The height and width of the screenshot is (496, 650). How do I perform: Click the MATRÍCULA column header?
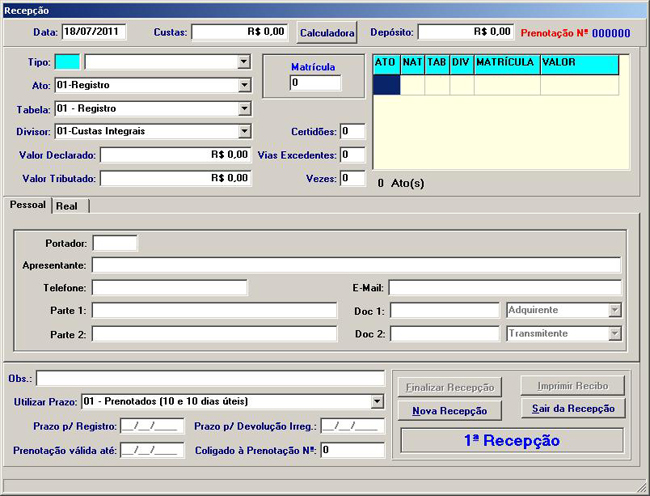coord(507,65)
